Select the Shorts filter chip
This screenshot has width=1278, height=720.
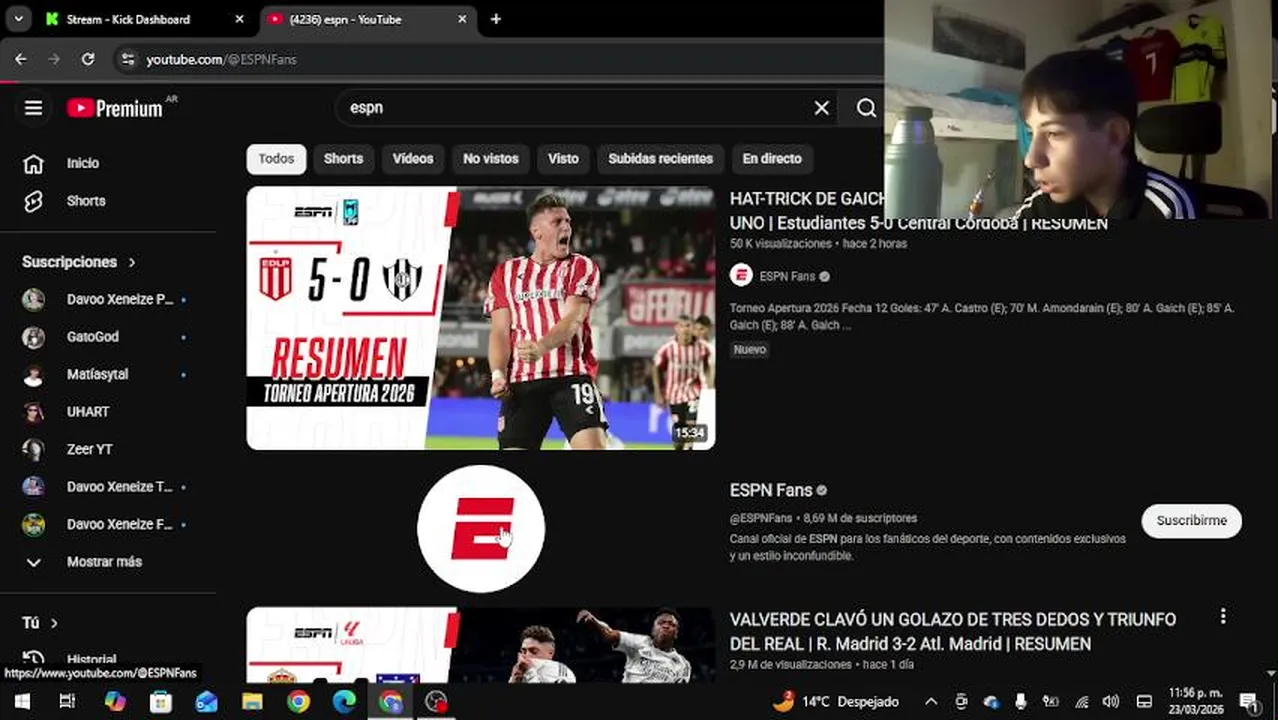(343, 159)
